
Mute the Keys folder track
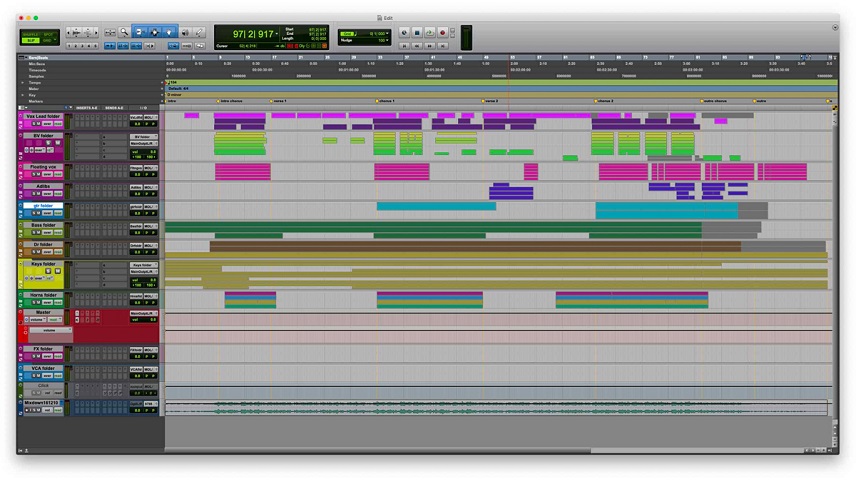pyautogui.click(x=57, y=271)
